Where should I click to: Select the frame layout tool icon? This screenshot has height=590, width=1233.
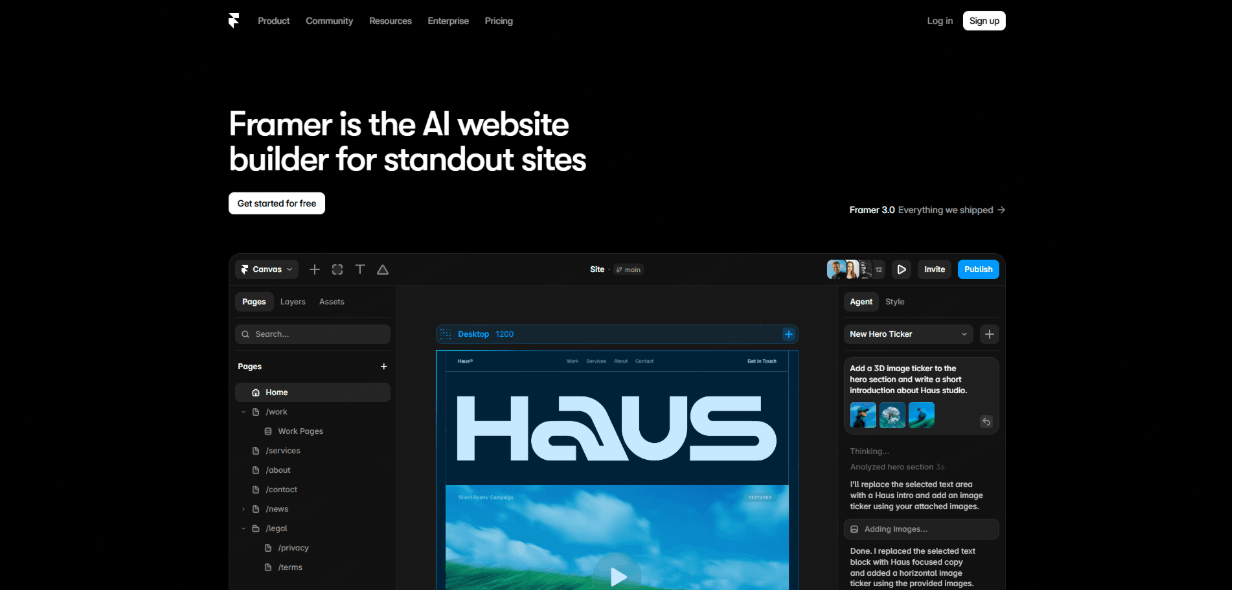click(337, 269)
